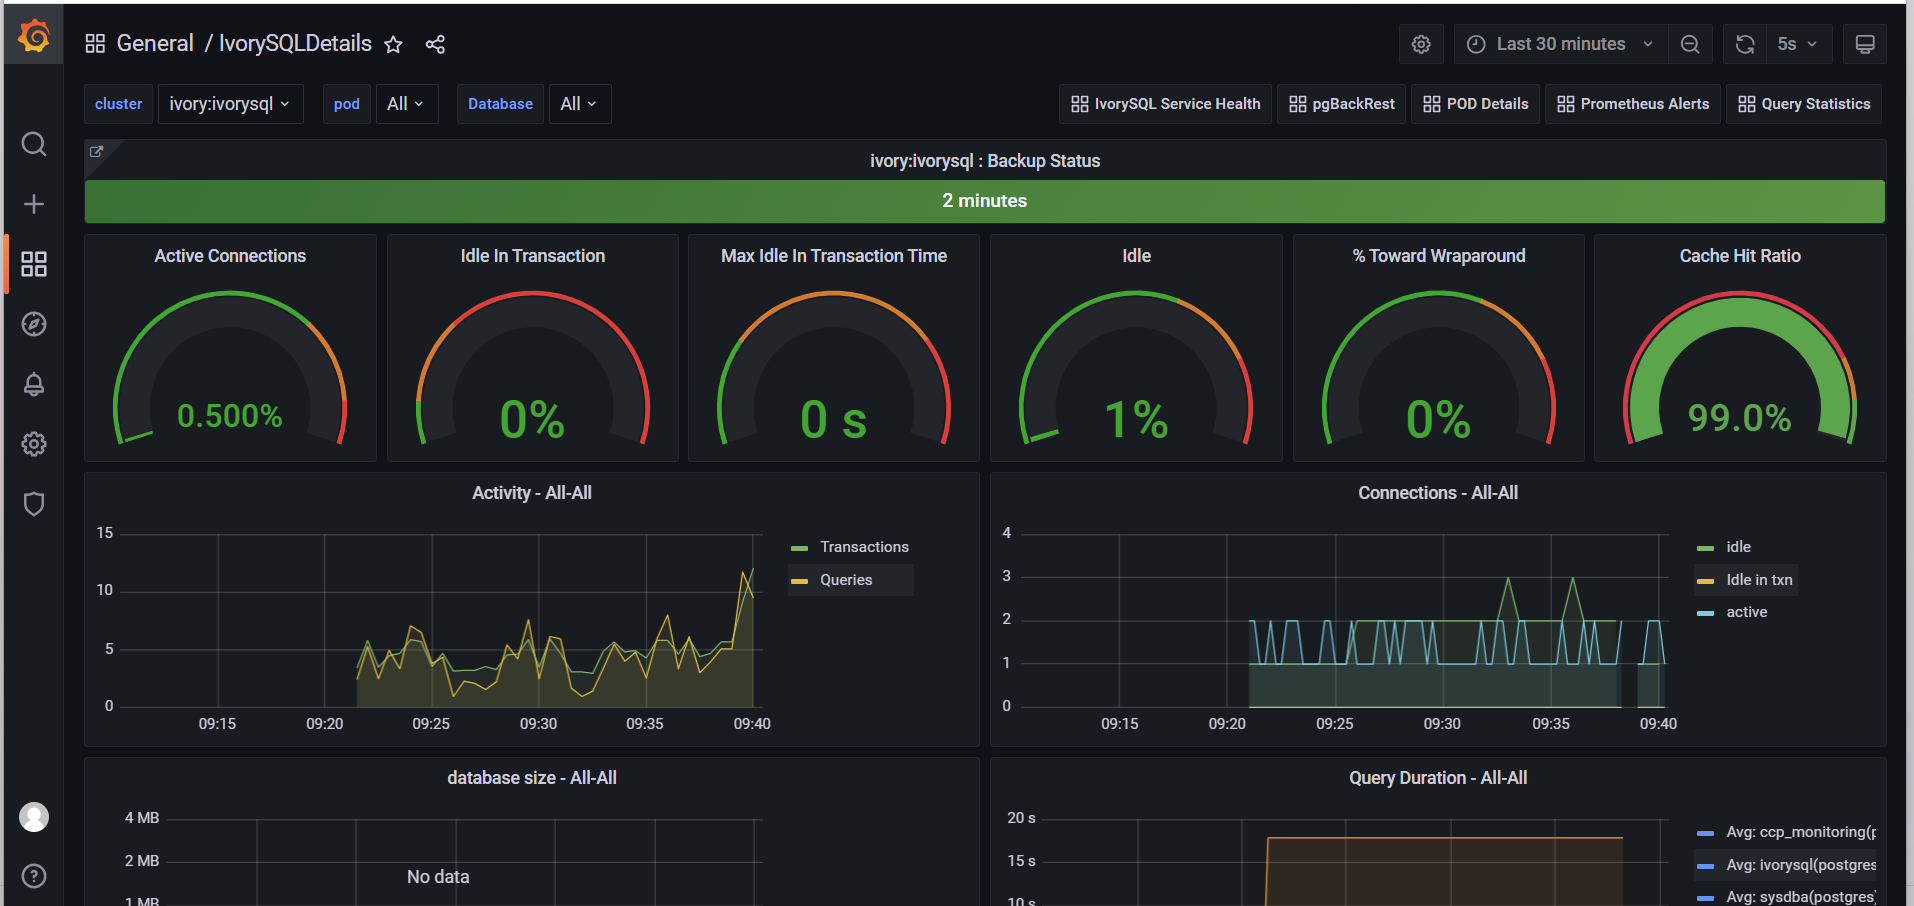
Task: Open the Grafana home logo
Action: click(34, 37)
